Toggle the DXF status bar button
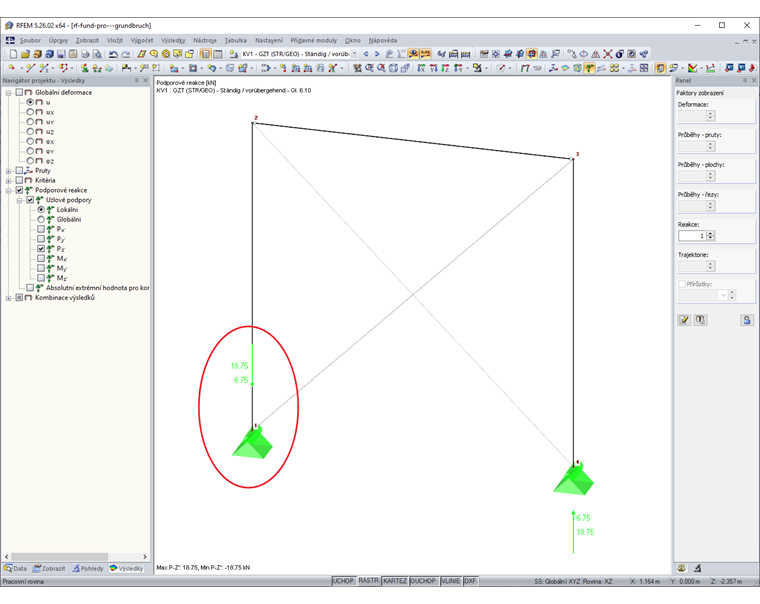Screen dimensions: 760x604 click(470, 581)
